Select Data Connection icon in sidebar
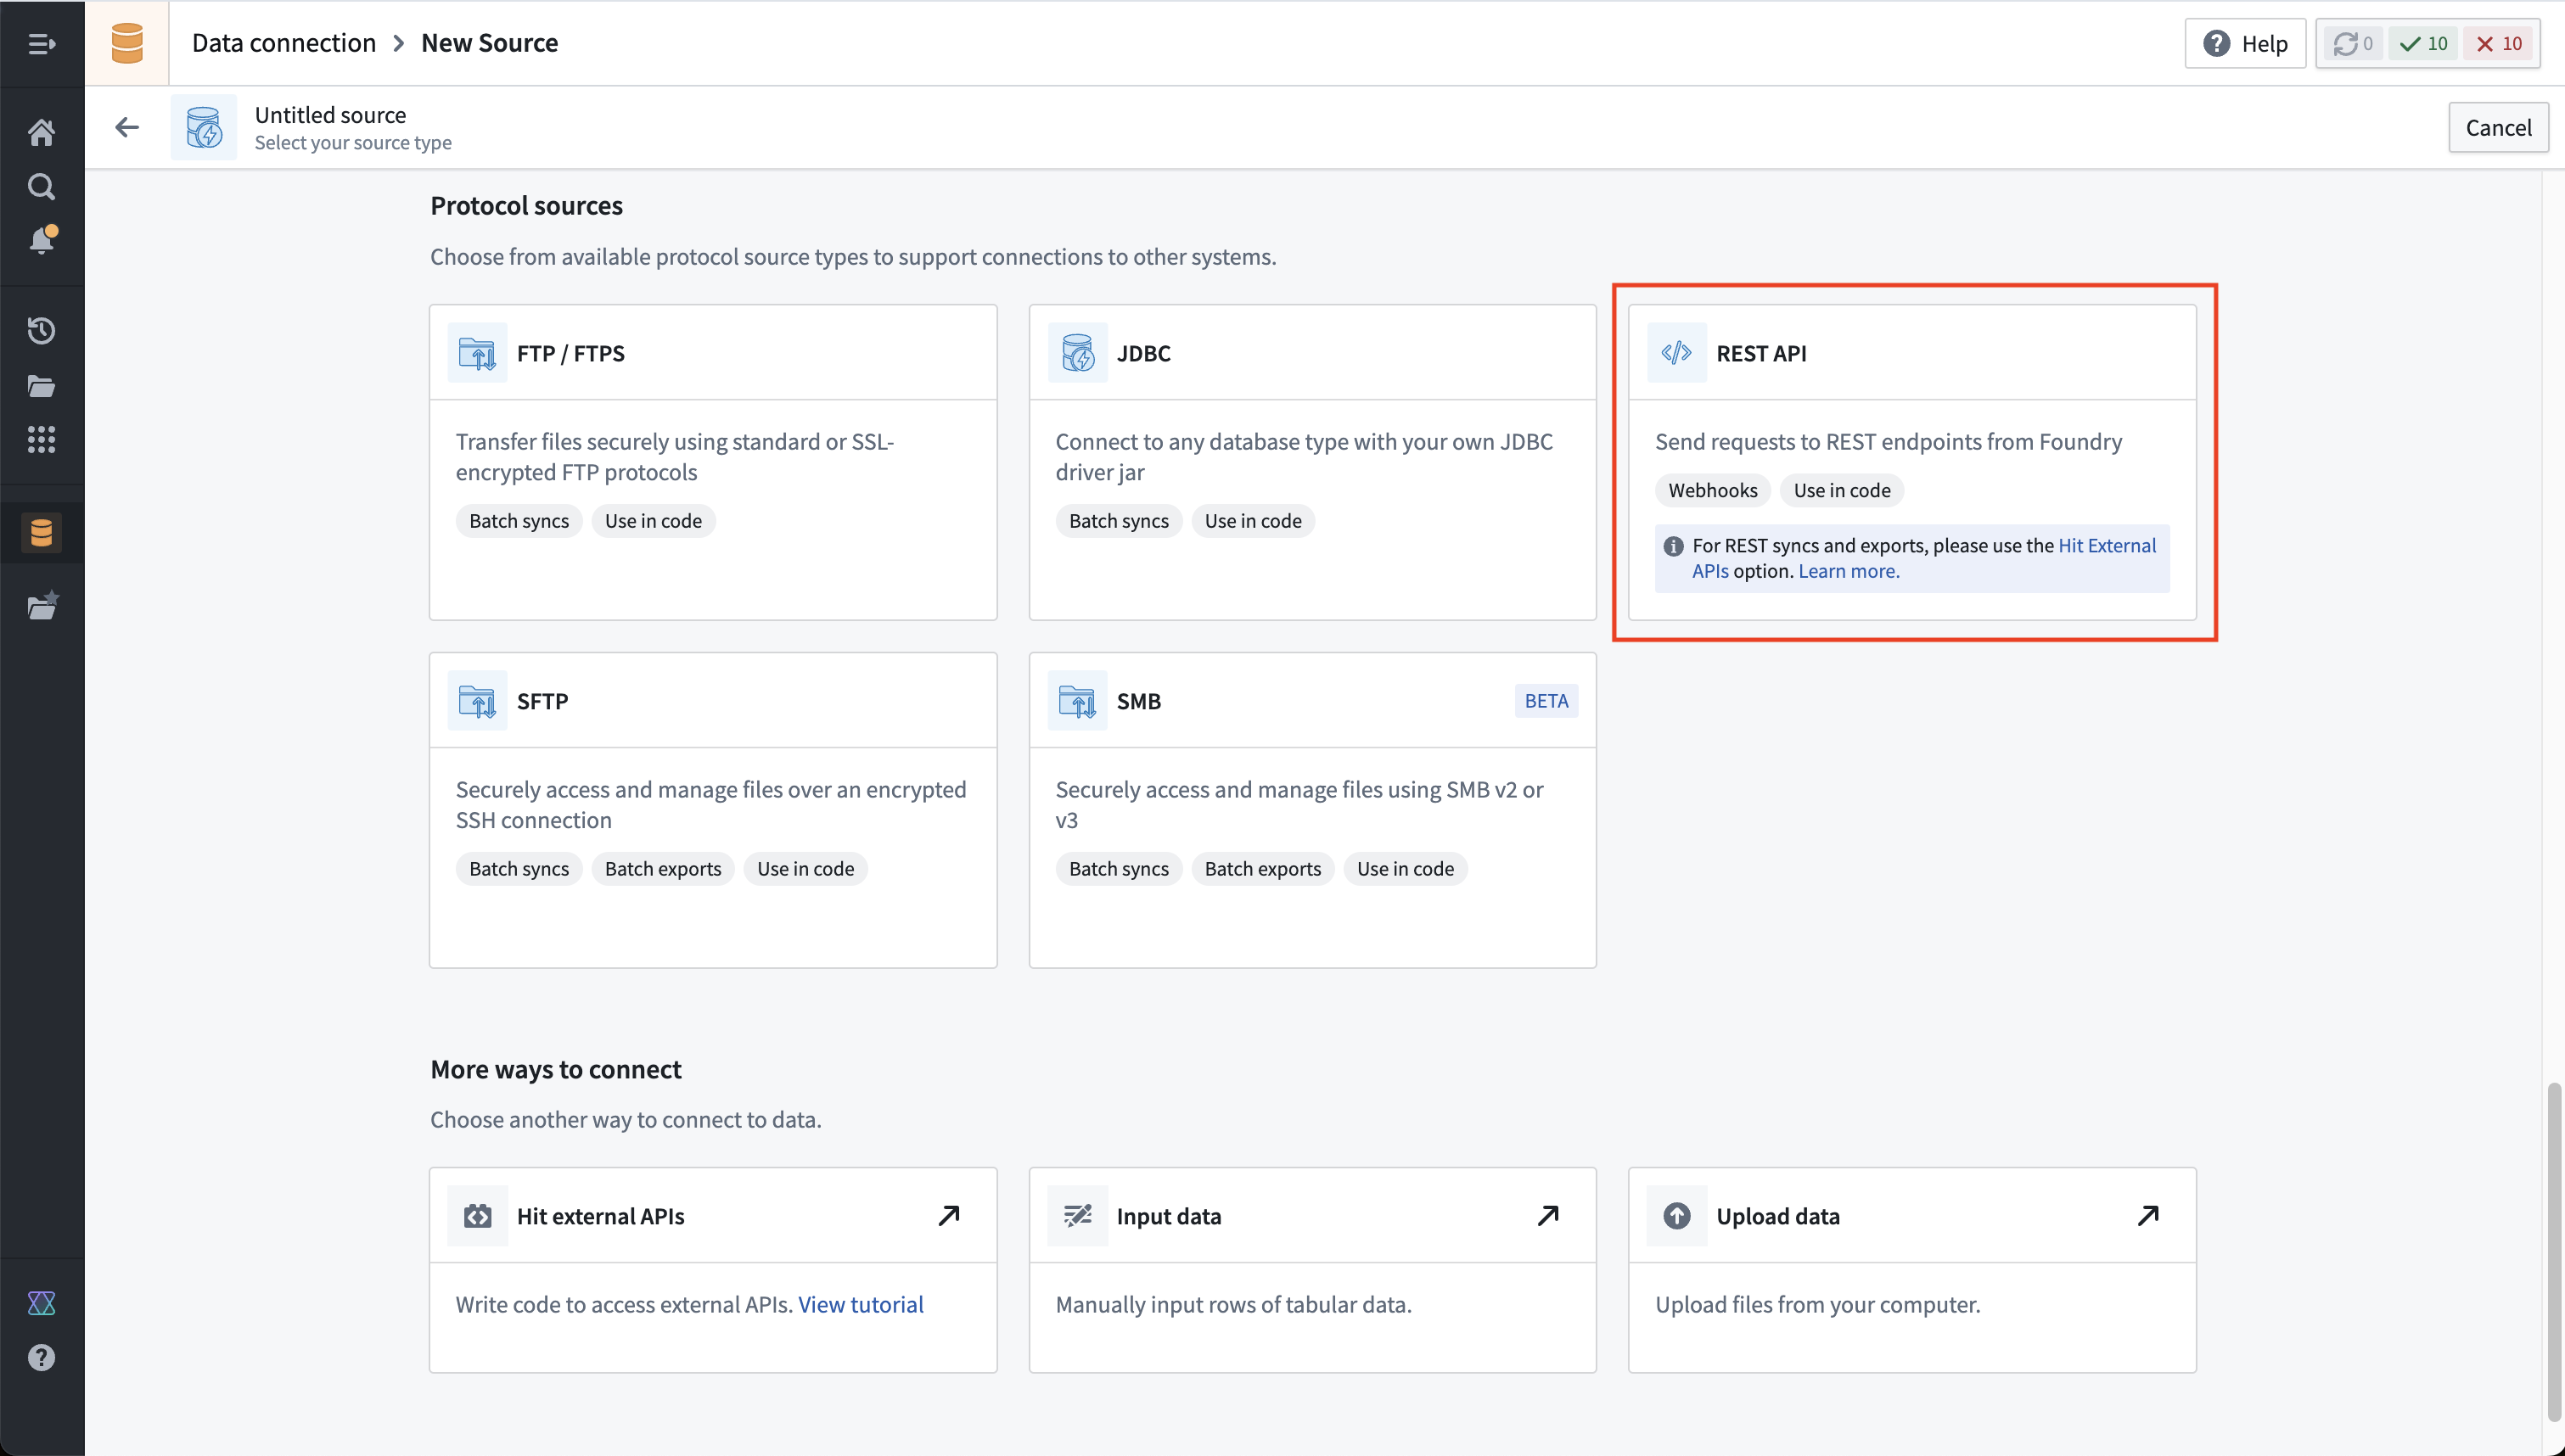The width and height of the screenshot is (2565, 1456). [41, 533]
